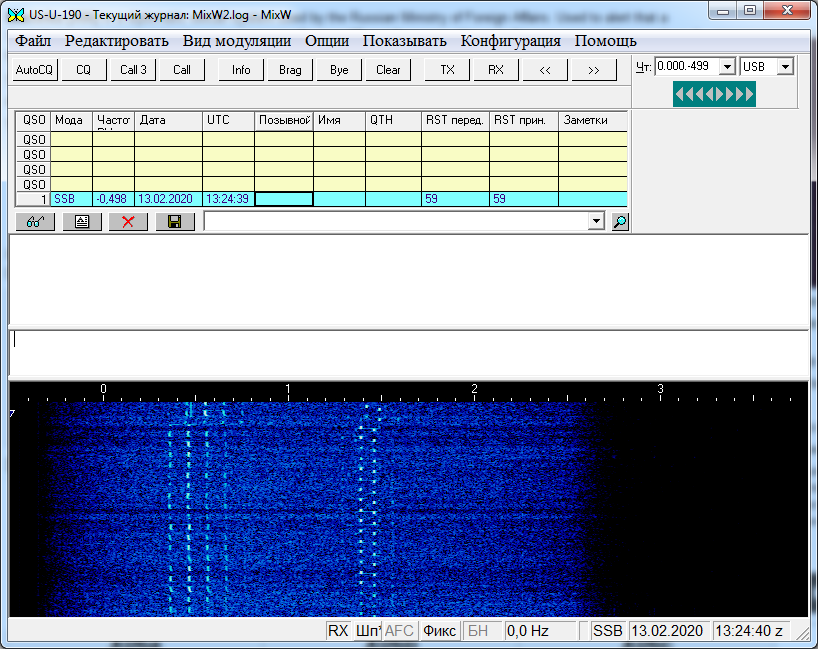Image resolution: width=818 pixels, height=649 pixels.
Task: Click inside the transmit text window with the cursor
Action: tap(409, 352)
